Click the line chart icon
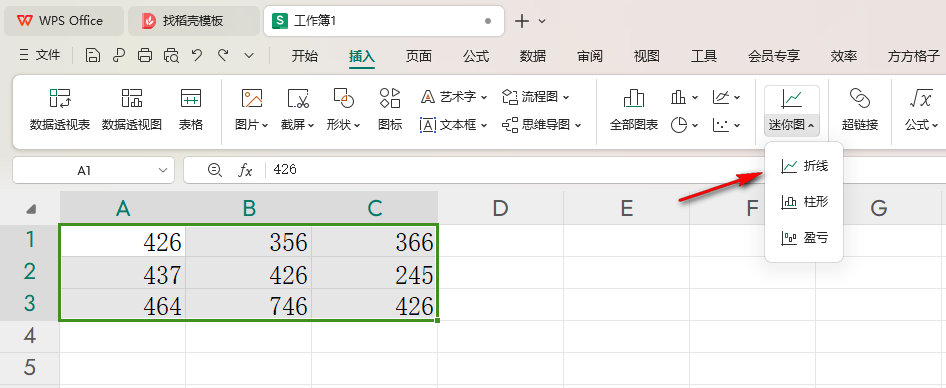946x388 pixels. pos(720,97)
